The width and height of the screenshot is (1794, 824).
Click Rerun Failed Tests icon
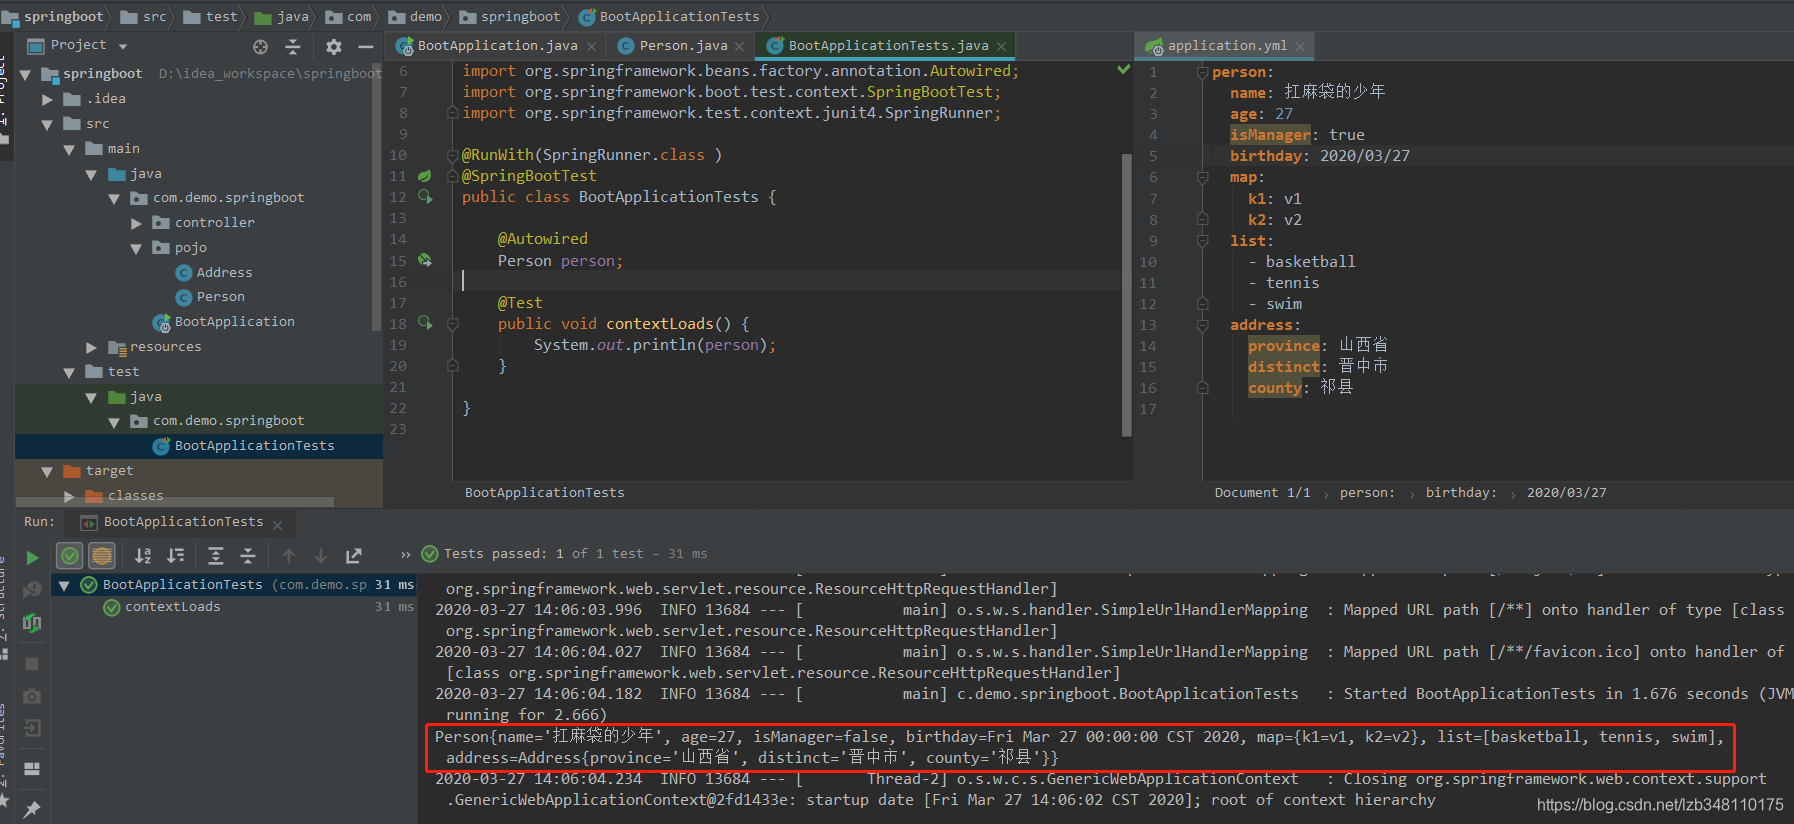(32, 590)
